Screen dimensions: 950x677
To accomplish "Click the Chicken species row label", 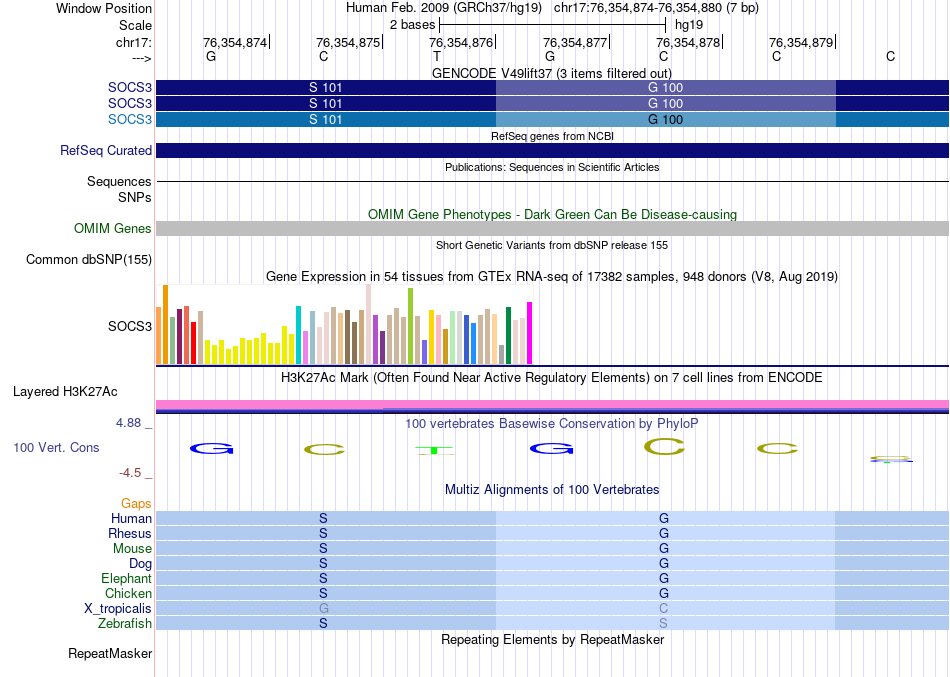I will tap(128, 593).
